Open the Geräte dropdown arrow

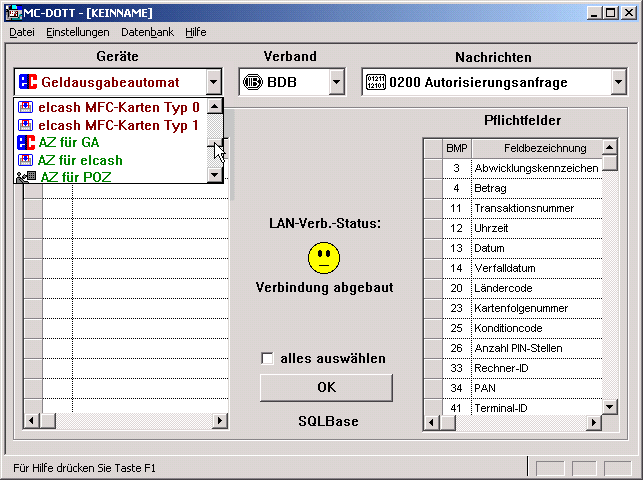(x=214, y=82)
